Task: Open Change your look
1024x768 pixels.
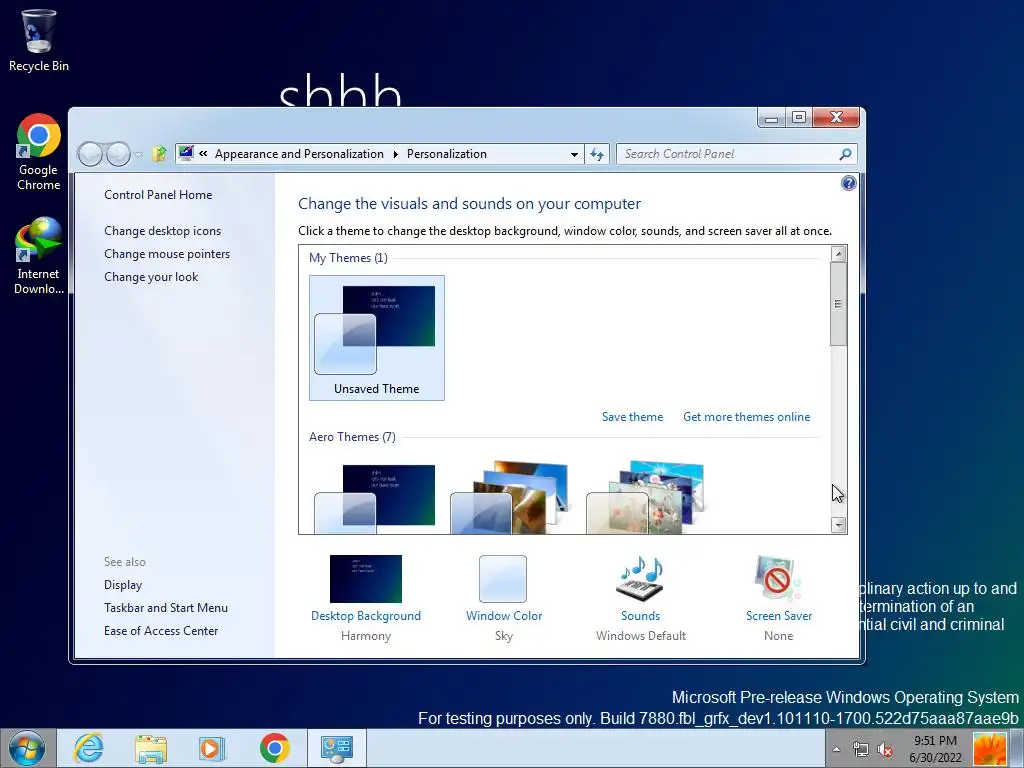Action: [151, 277]
